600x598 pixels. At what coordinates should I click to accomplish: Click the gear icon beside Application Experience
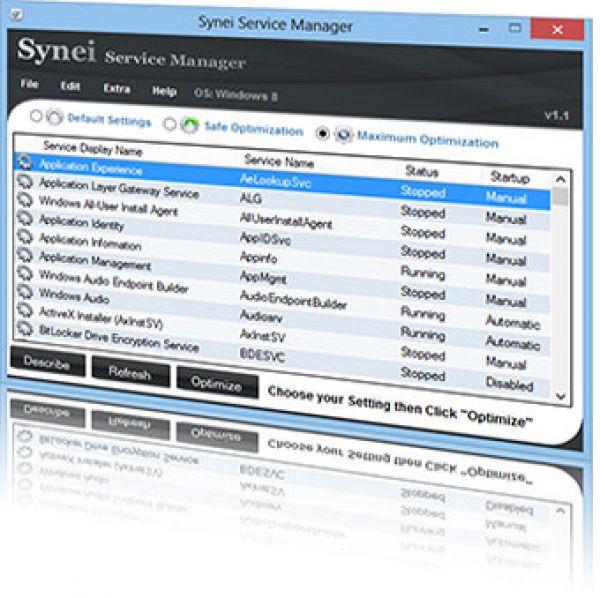tap(25, 161)
